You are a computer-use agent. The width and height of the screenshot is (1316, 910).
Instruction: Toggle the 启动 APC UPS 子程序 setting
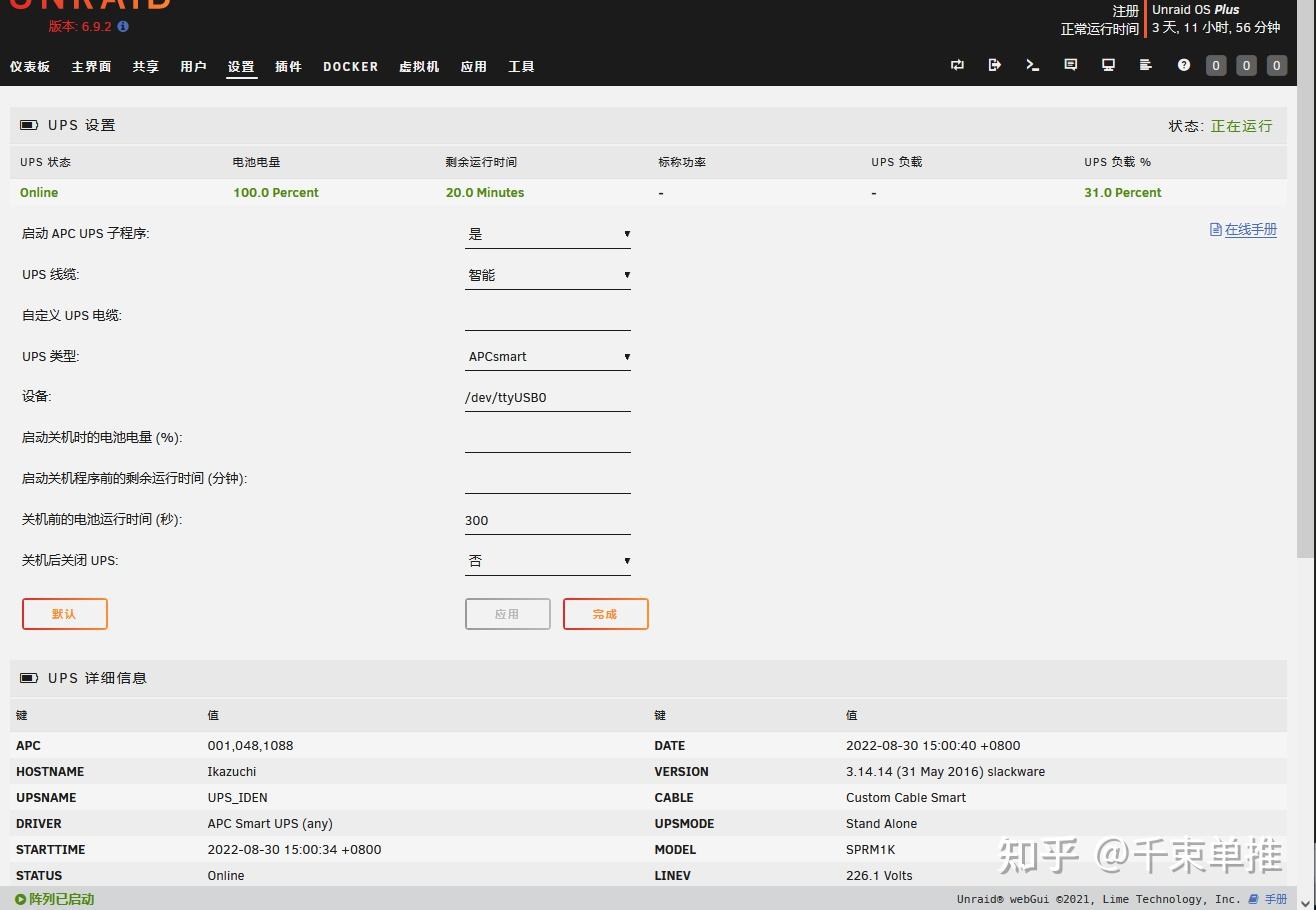point(547,233)
